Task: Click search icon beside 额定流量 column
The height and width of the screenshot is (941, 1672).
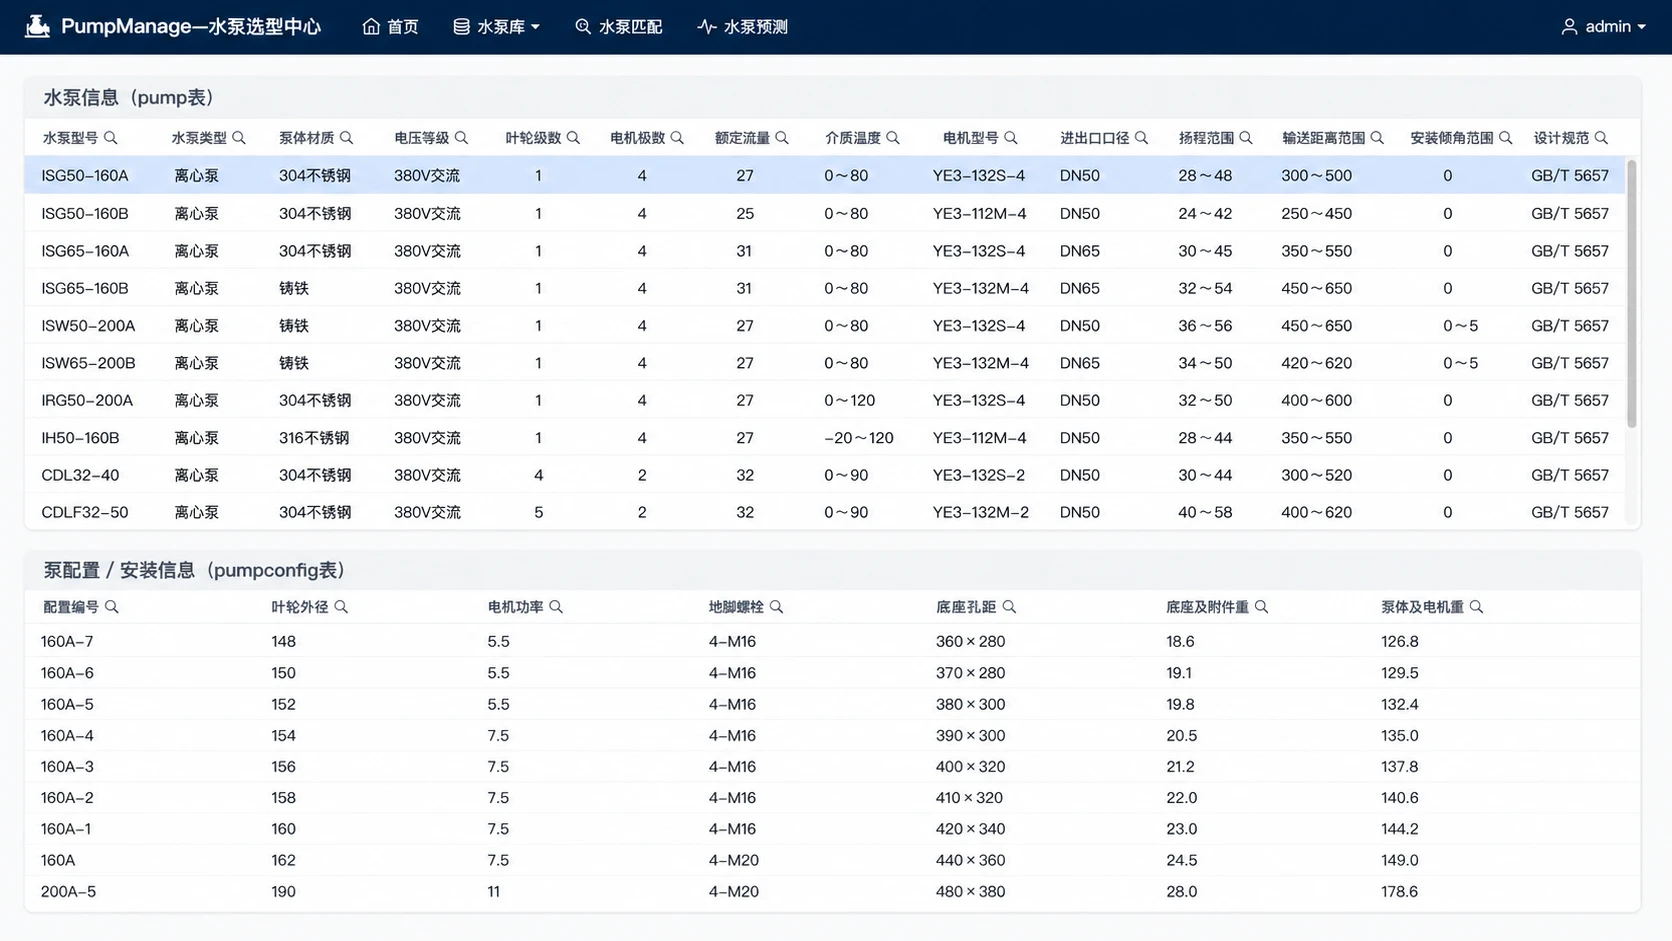Action: coord(783,138)
